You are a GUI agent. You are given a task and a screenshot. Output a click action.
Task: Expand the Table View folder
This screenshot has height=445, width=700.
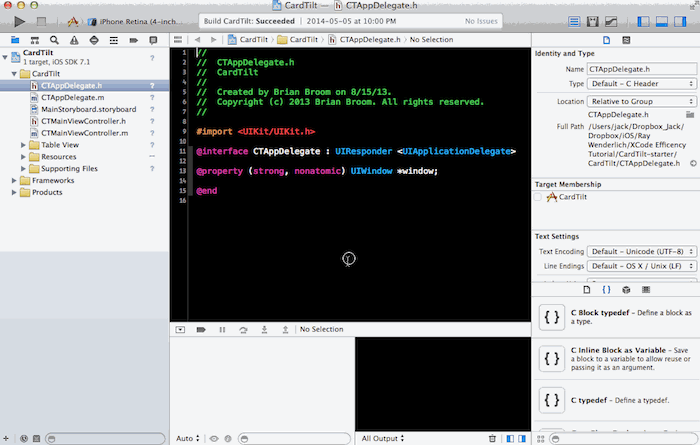[x=23, y=145]
